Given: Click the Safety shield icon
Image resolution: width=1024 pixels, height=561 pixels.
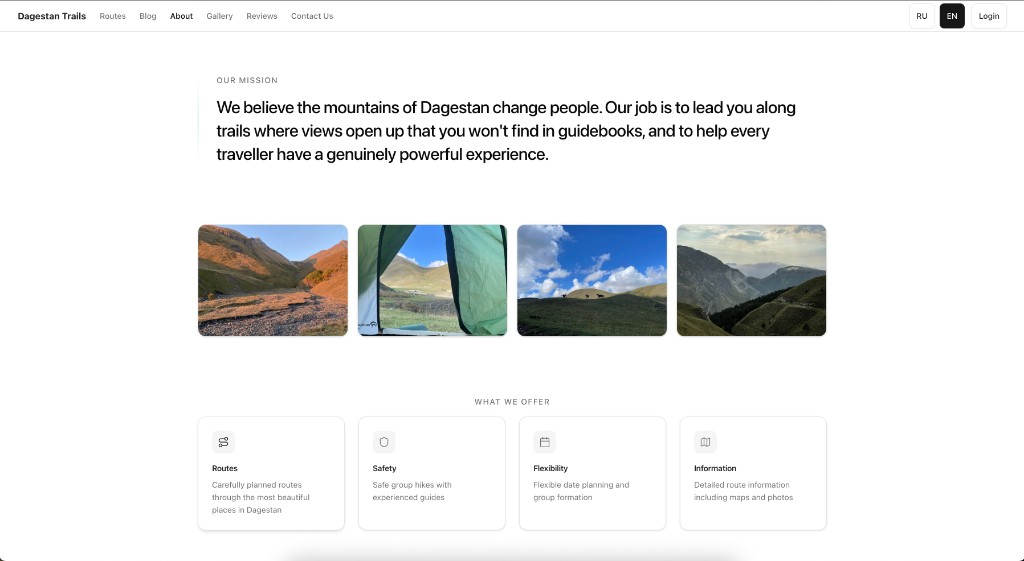Looking at the screenshot, I should (384, 442).
